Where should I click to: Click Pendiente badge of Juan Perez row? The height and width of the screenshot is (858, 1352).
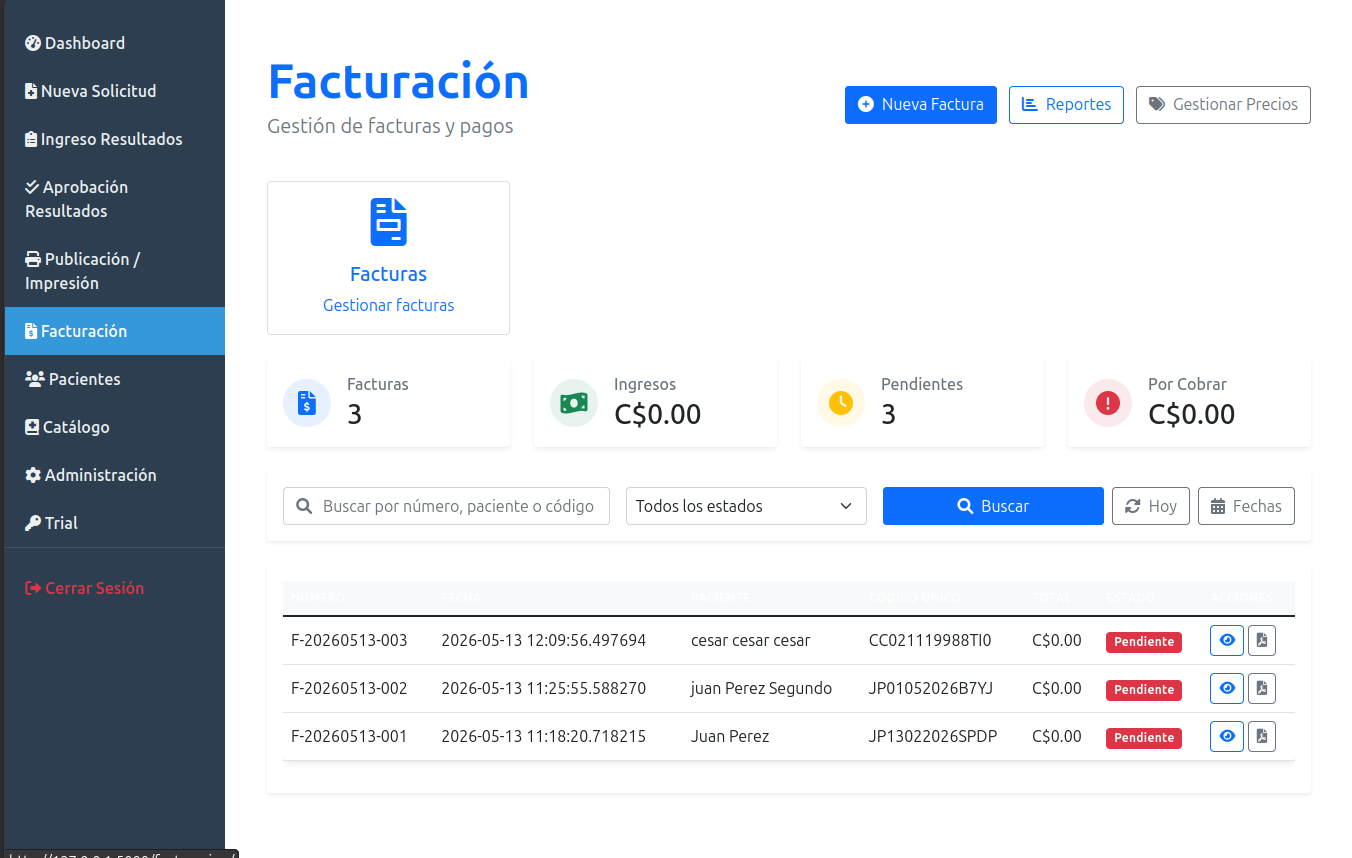(x=1144, y=738)
